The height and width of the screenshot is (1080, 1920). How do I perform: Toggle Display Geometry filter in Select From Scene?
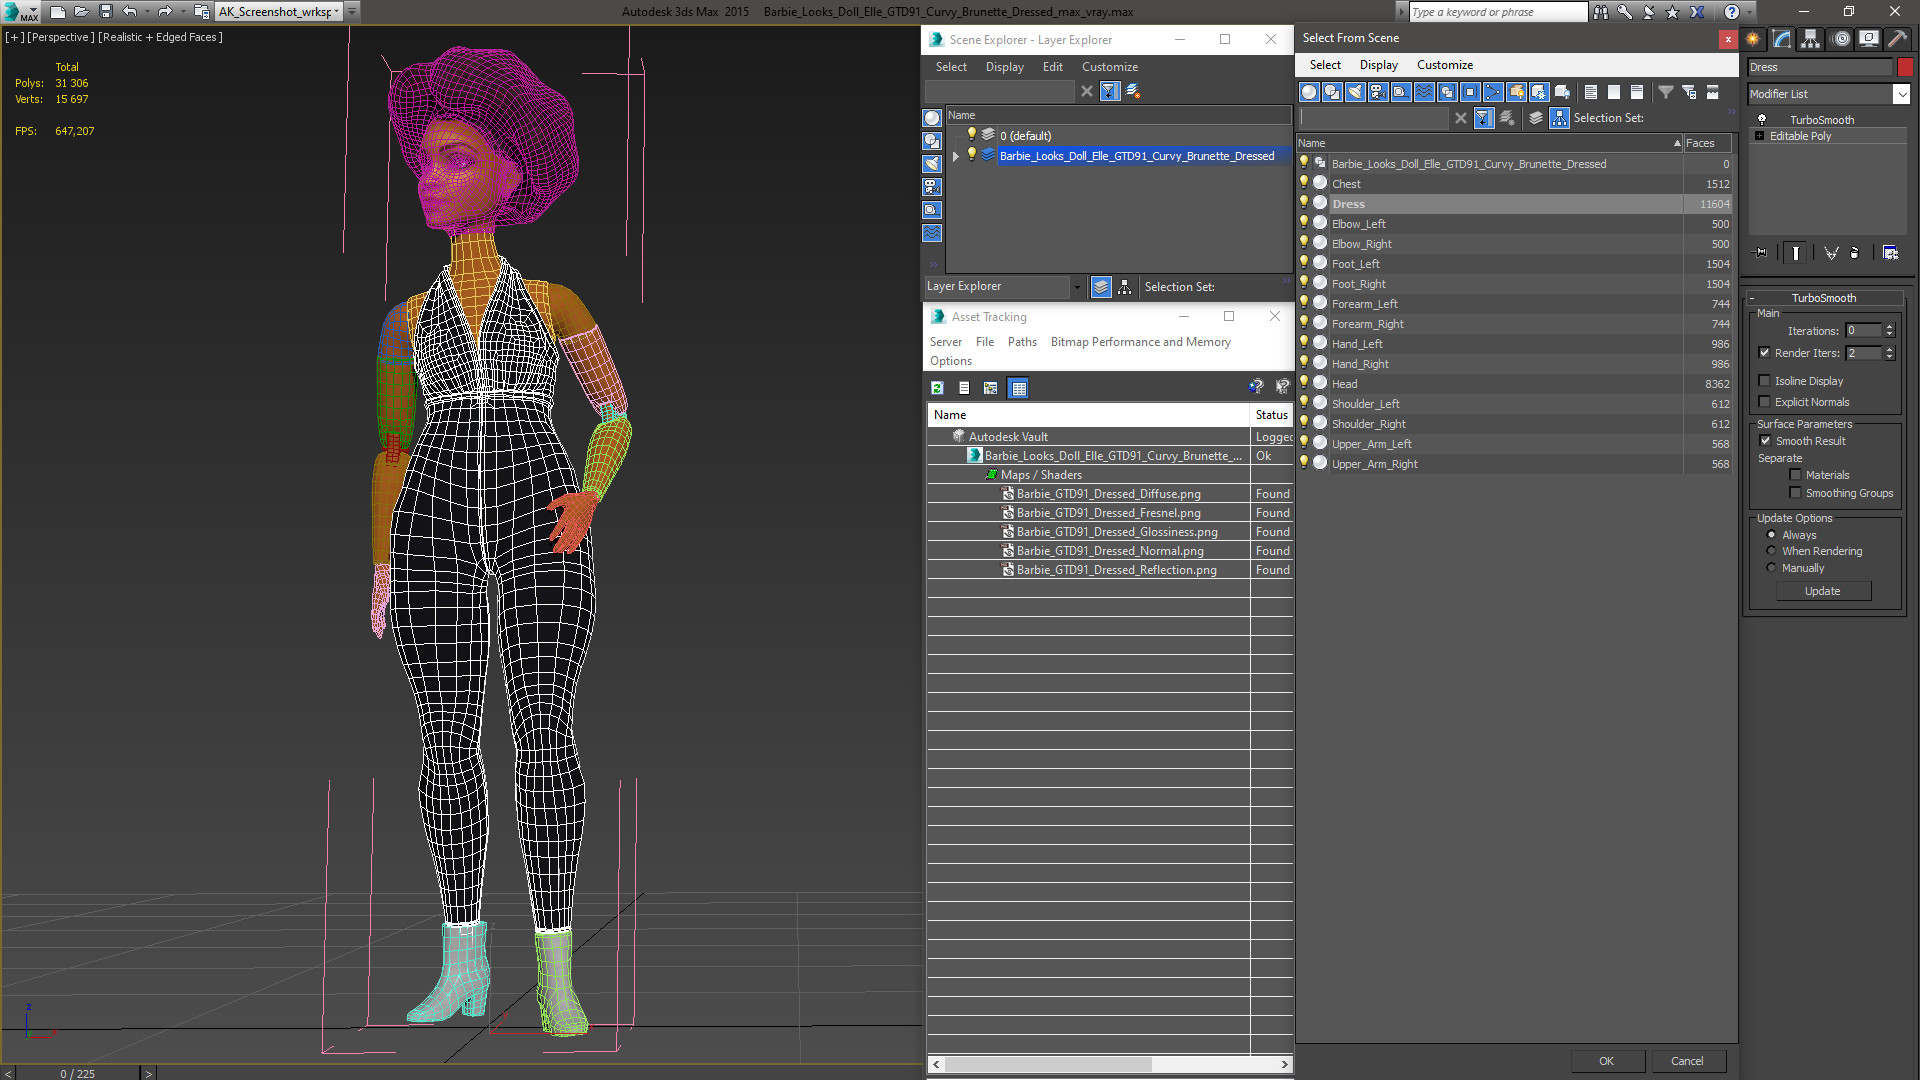pyautogui.click(x=1309, y=92)
